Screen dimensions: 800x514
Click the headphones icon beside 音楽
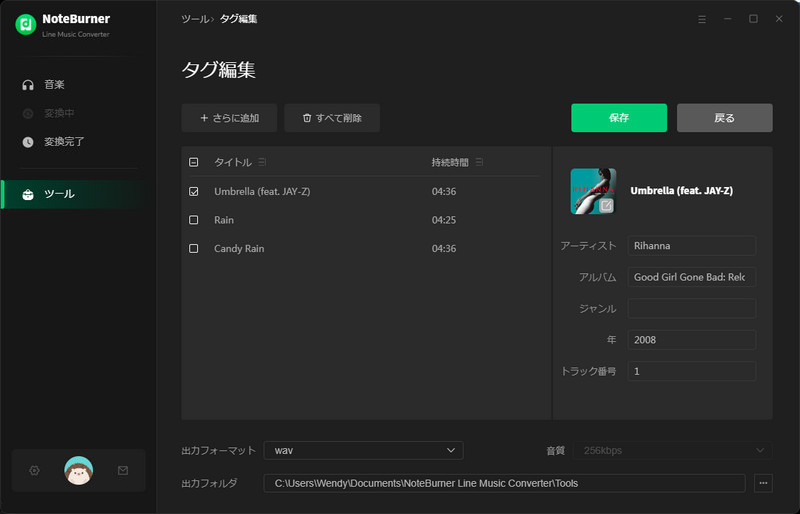click(x=28, y=85)
